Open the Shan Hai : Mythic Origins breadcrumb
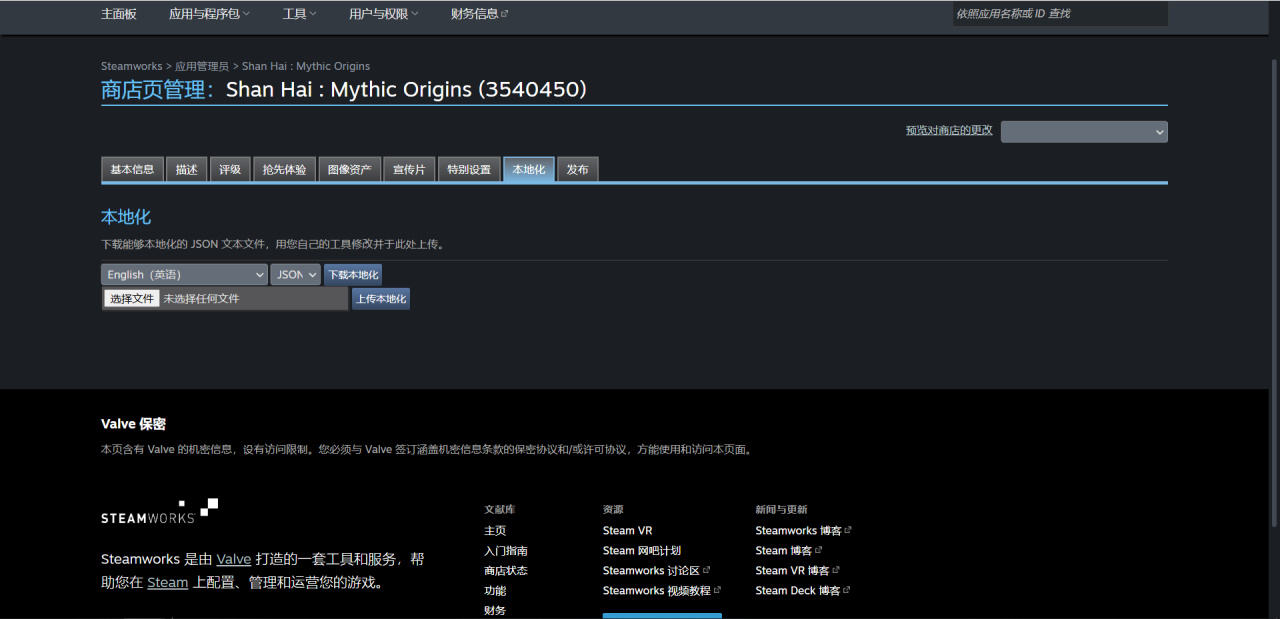Viewport: 1280px width, 619px height. (x=306, y=66)
